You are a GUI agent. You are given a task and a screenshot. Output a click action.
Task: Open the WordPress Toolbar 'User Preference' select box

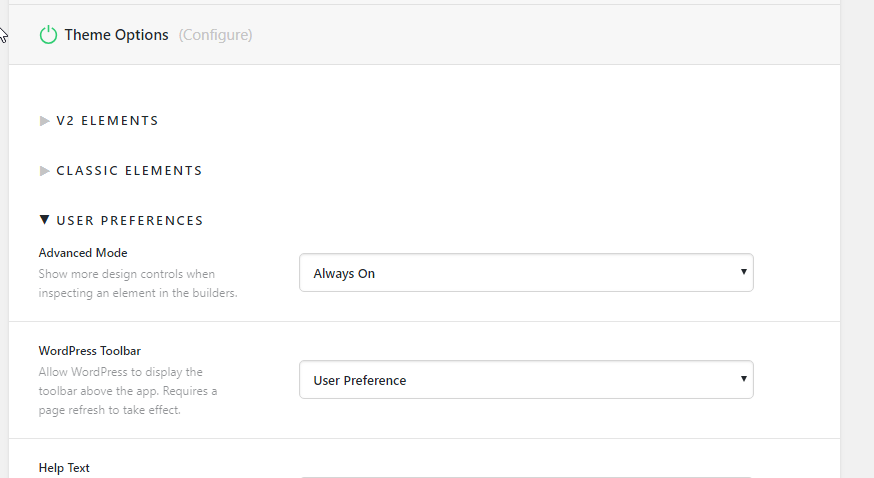coord(526,379)
